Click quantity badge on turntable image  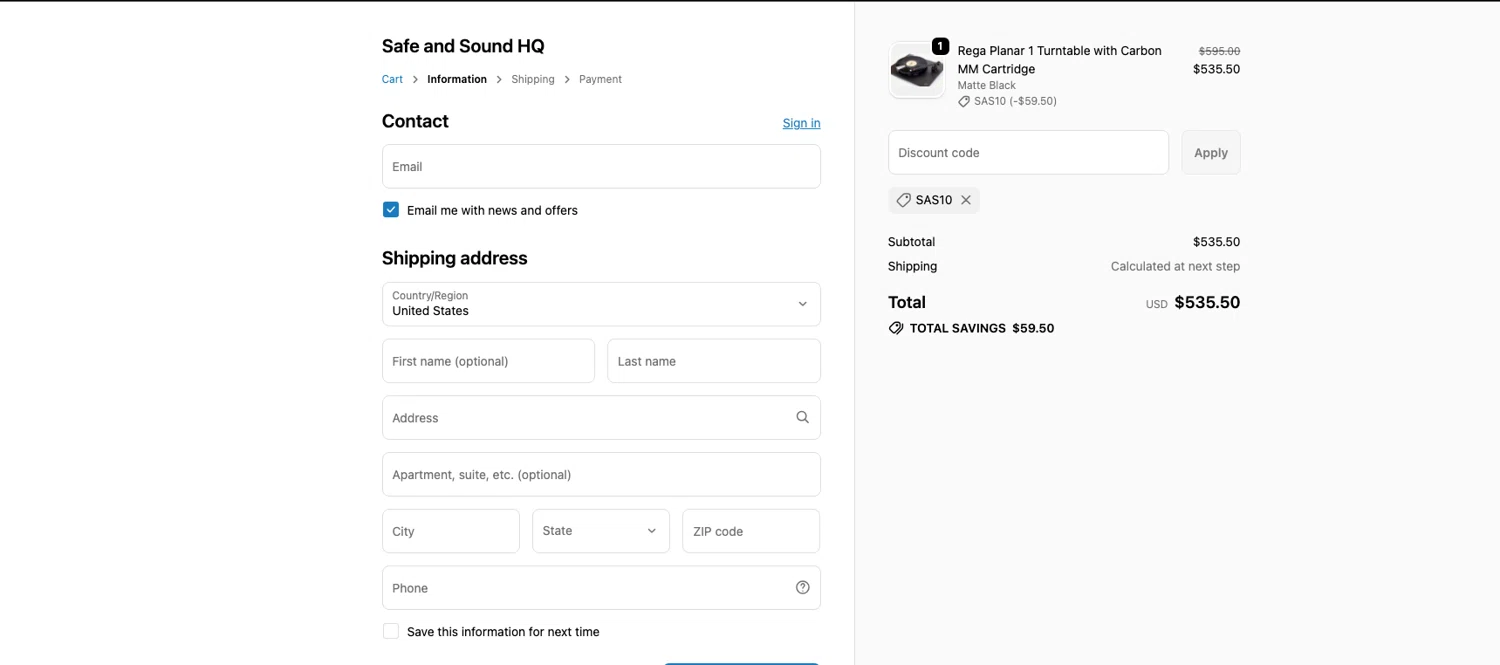point(940,46)
